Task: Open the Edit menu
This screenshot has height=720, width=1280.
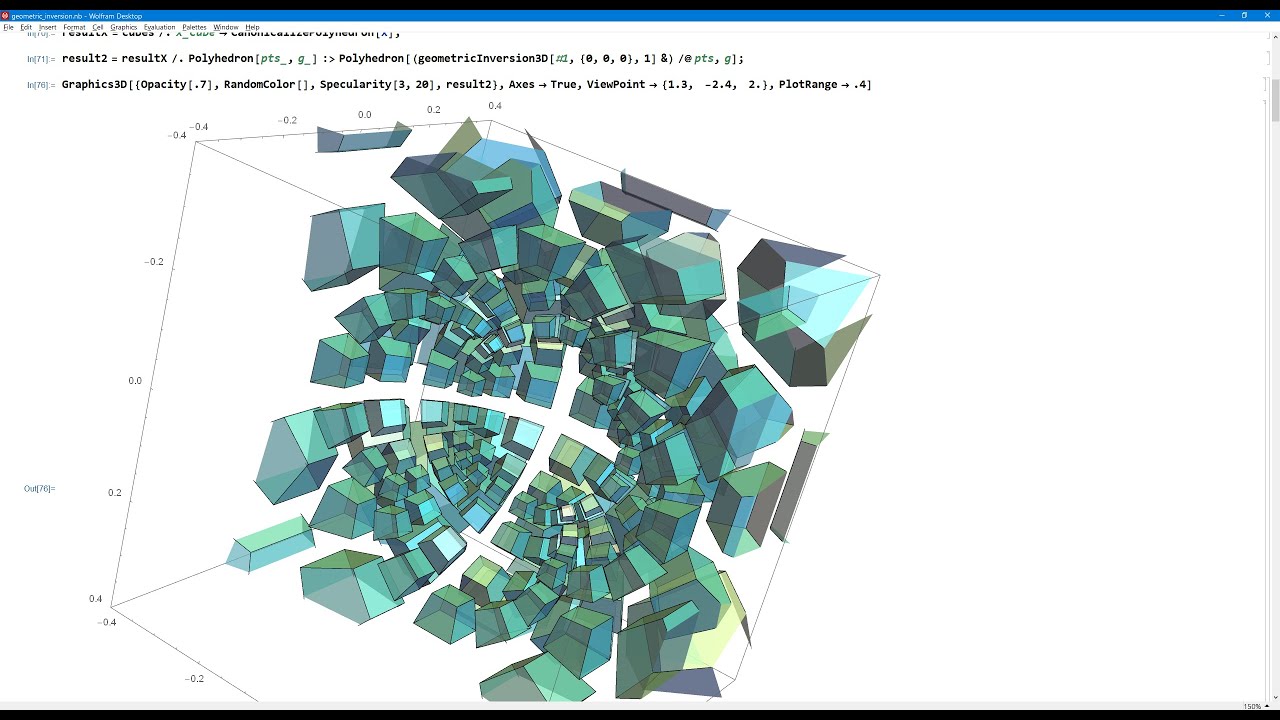Action: pyautogui.click(x=26, y=27)
